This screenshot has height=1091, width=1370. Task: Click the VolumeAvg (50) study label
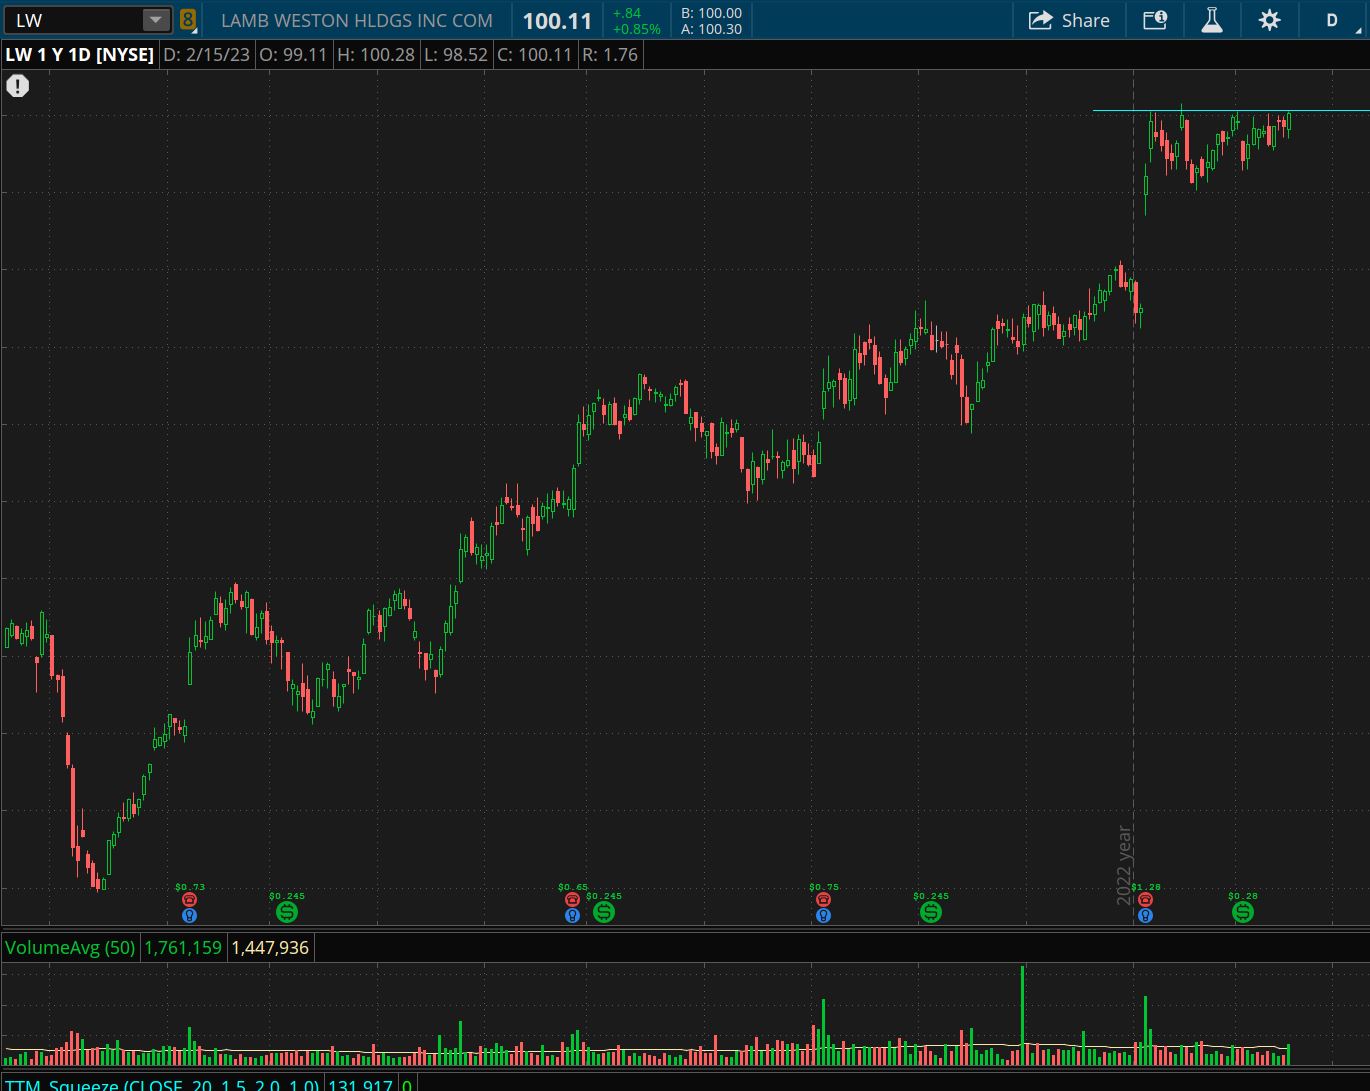(70, 947)
